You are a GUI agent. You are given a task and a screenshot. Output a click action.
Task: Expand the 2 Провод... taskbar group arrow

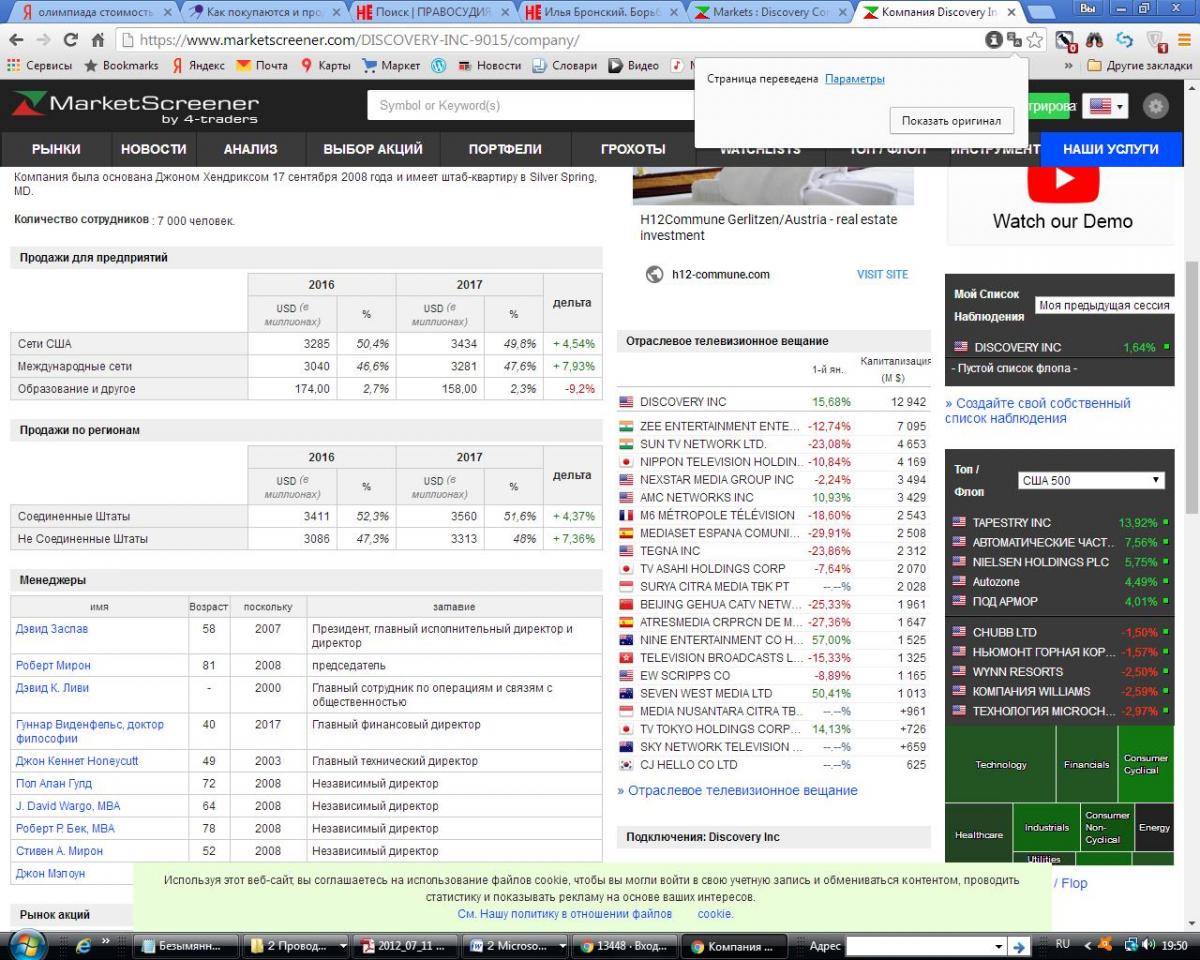coord(343,946)
